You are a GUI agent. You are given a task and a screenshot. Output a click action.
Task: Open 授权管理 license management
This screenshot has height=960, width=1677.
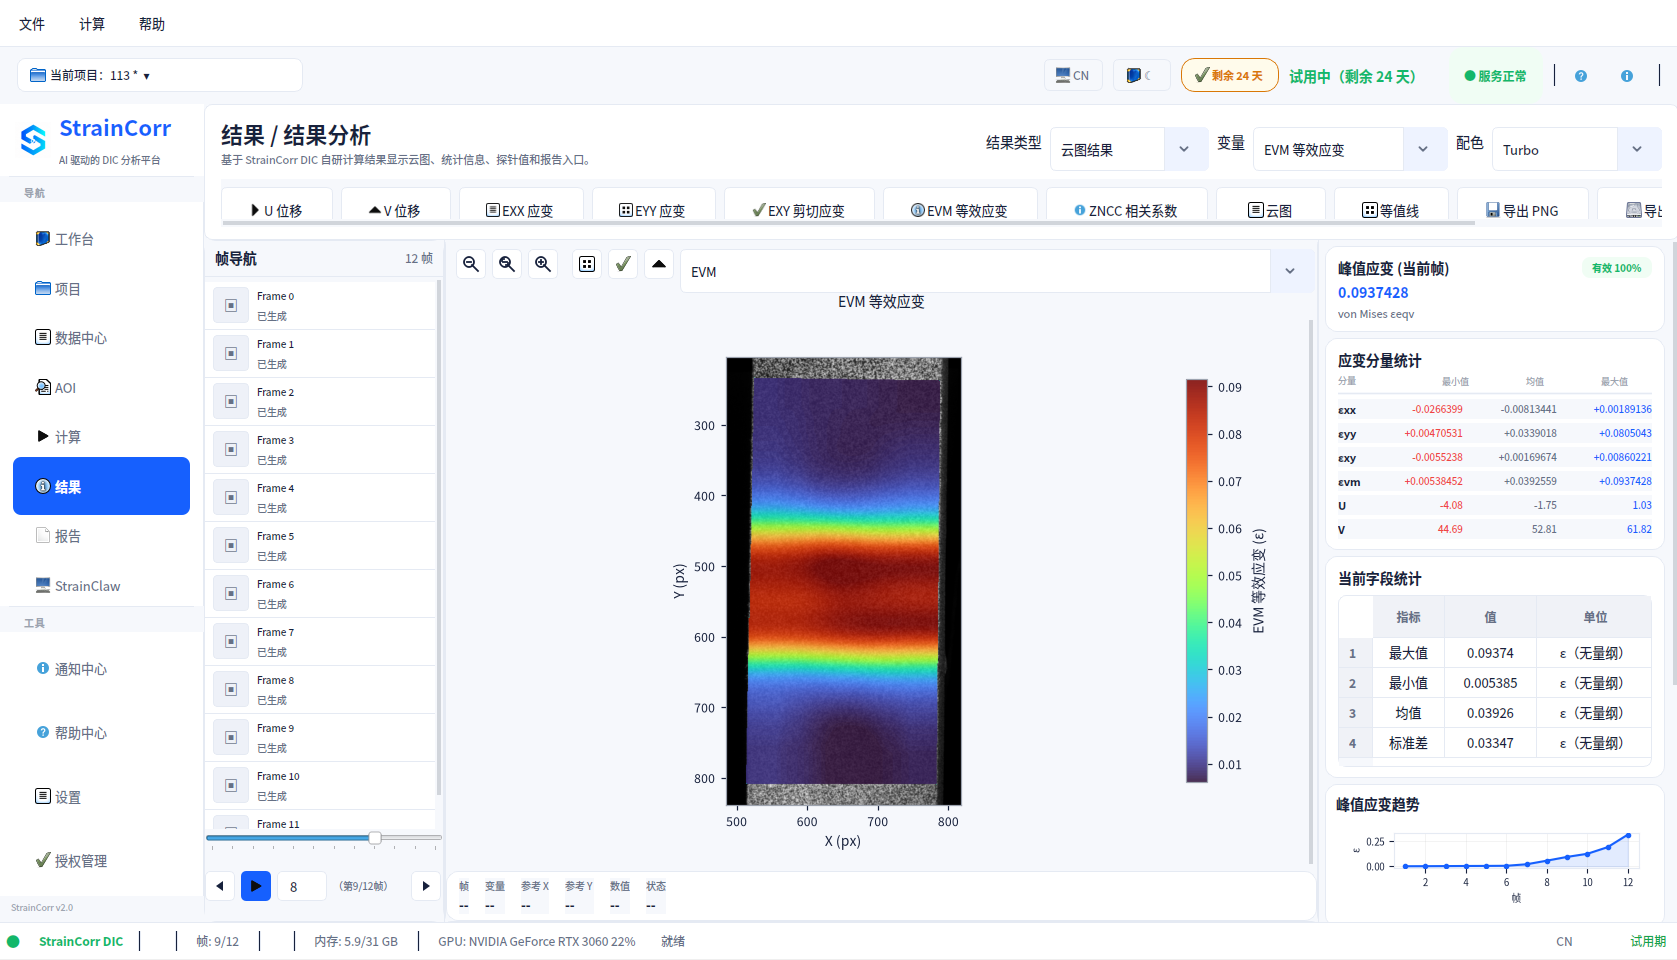point(101,861)
